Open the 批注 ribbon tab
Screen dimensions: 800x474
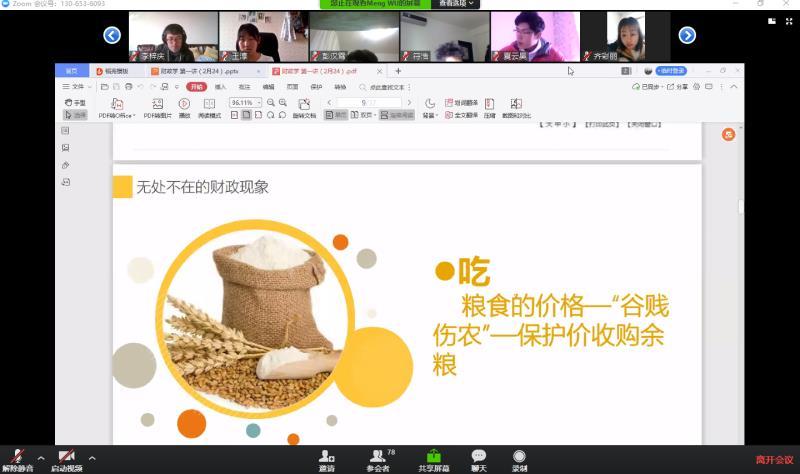click(244, 87)
